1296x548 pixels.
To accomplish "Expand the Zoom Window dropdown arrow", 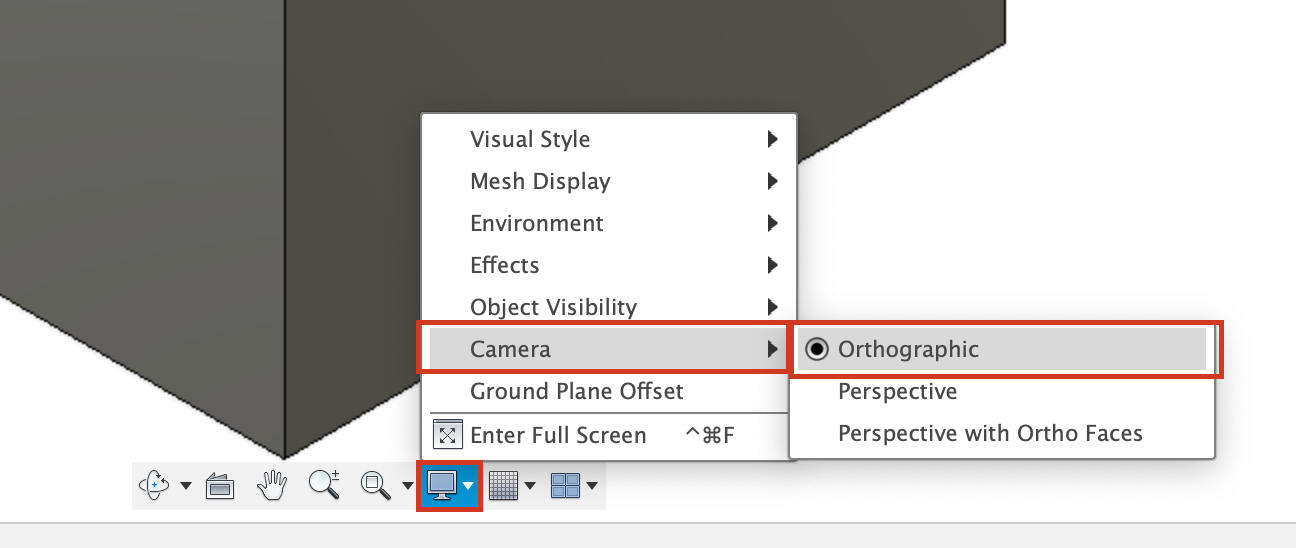I will coord(407,487).
